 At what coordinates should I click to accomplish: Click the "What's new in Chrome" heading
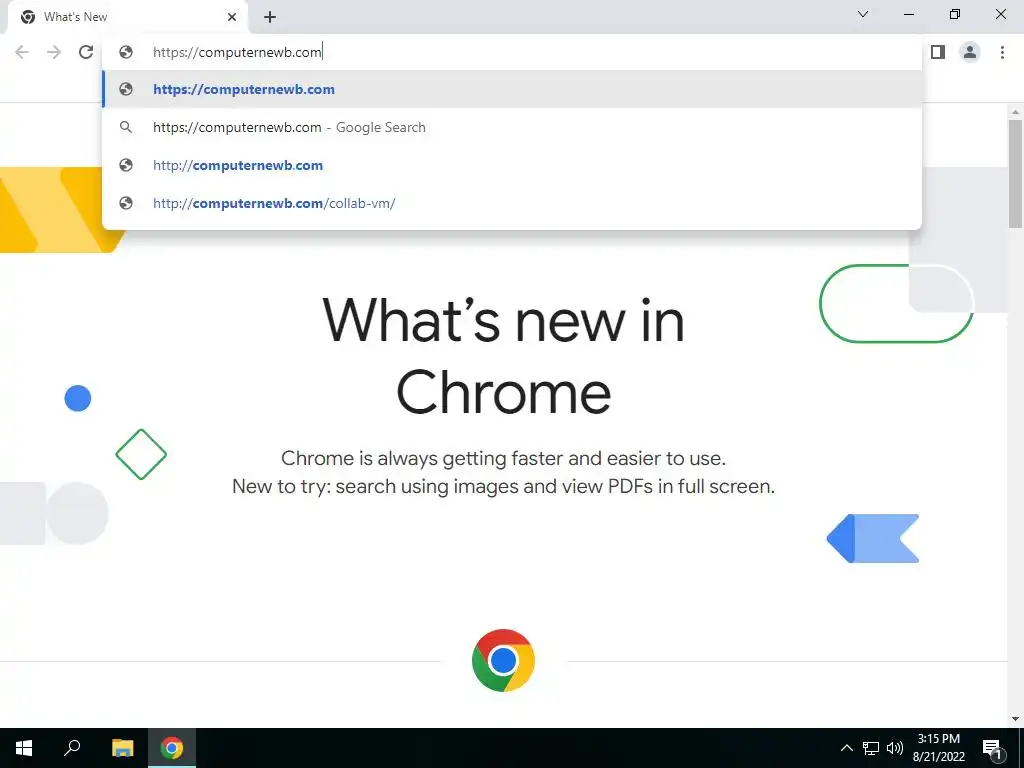[504, 357]
